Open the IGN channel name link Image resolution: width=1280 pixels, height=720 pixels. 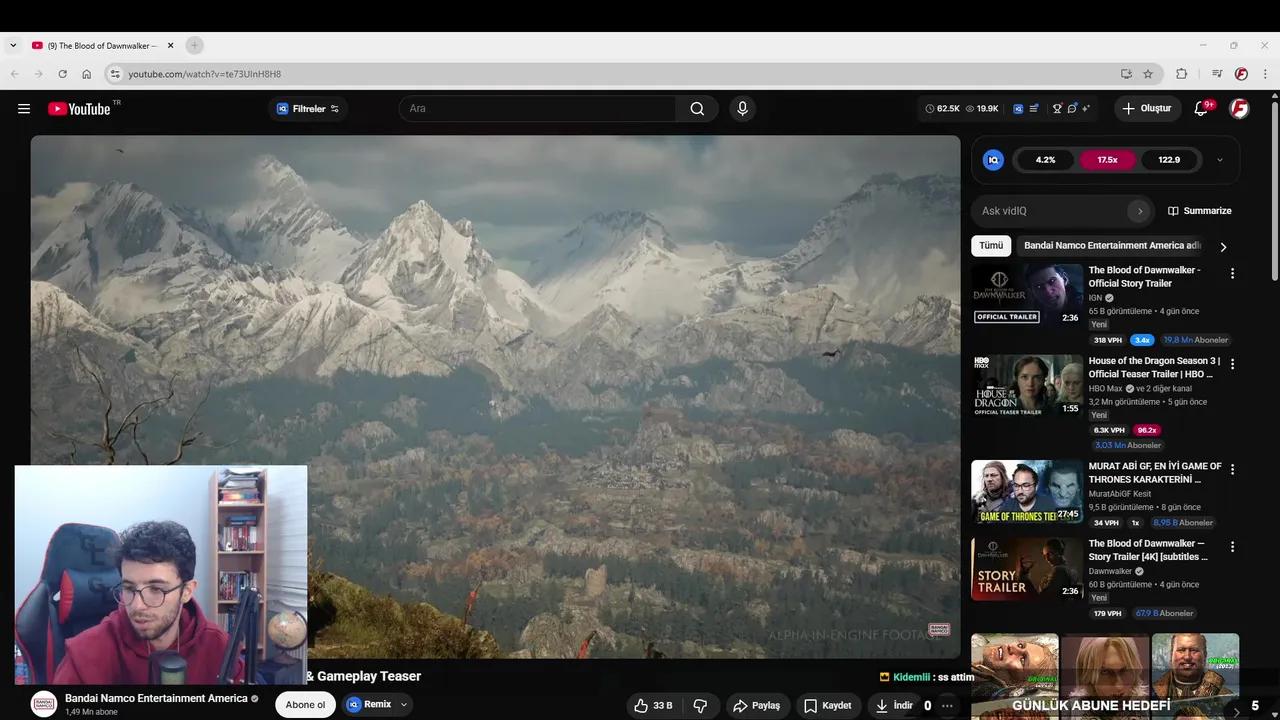1095,298
